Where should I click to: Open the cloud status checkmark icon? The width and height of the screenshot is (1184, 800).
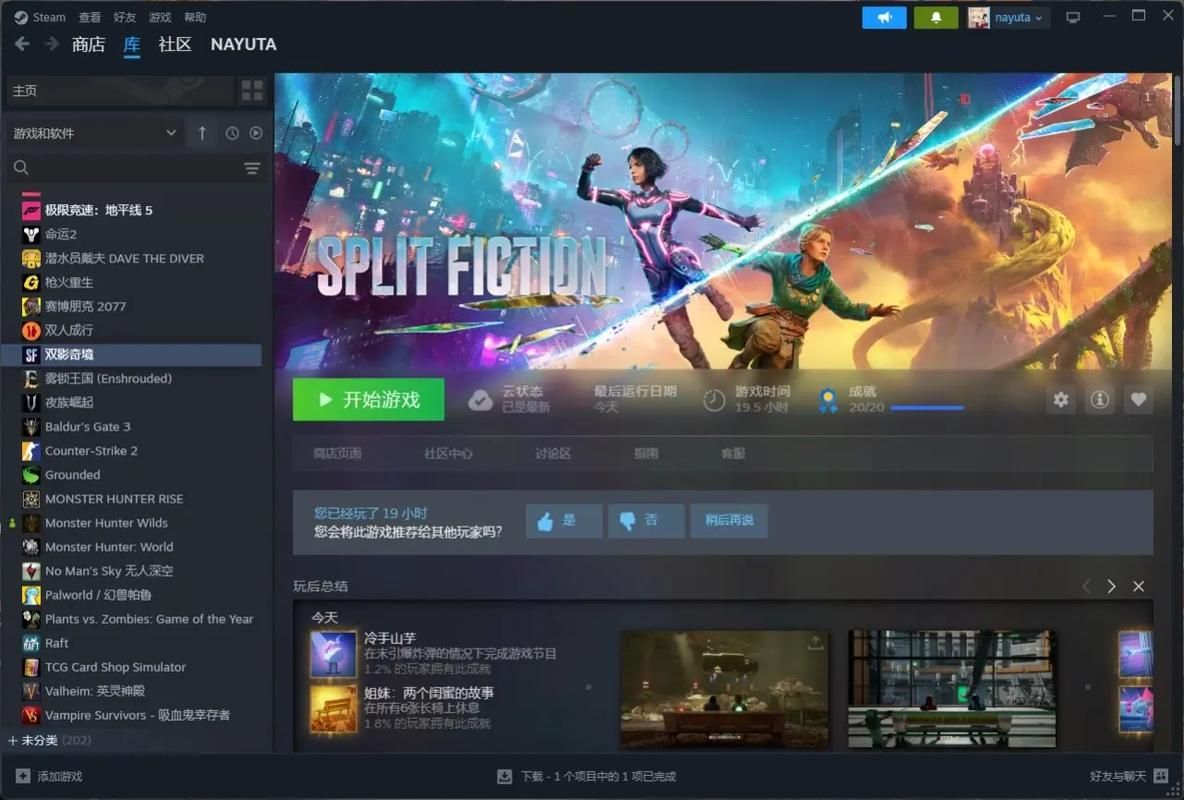click(x=479, y=400)
